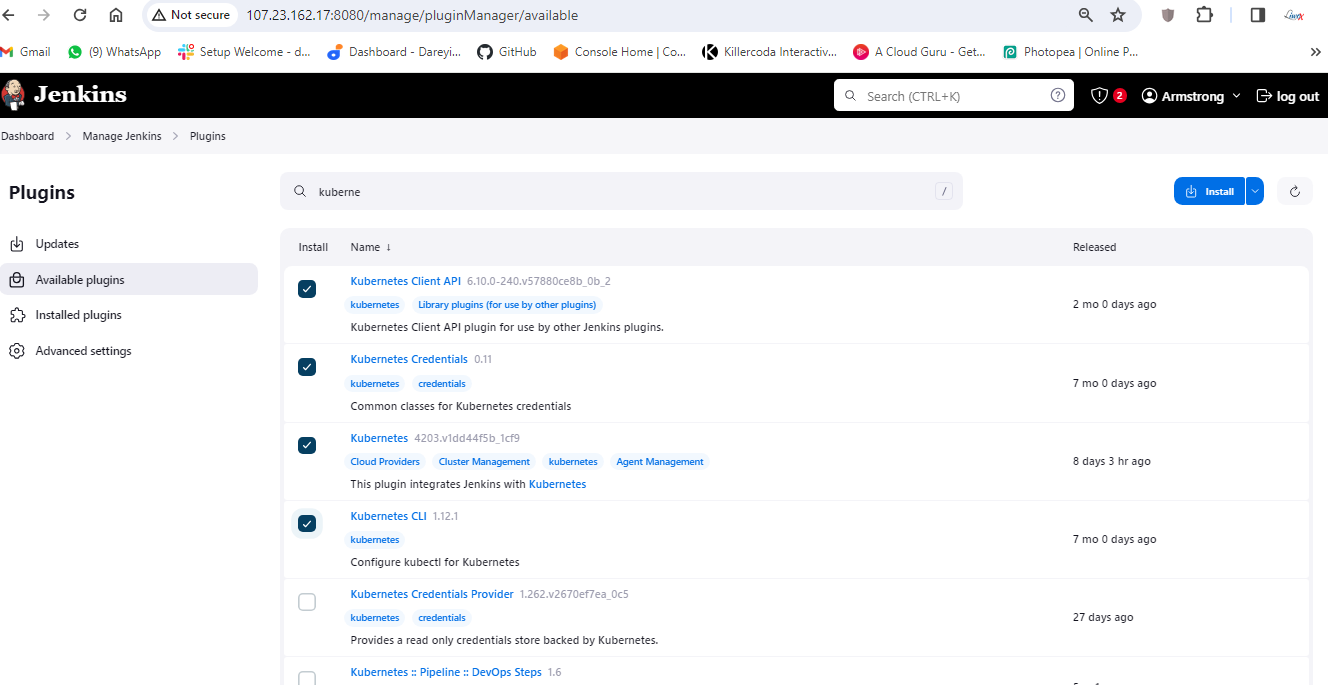Expand the Install button dropdown arrow
The height and width of the screenshot is (685, 1328).
pos(1255,192)
